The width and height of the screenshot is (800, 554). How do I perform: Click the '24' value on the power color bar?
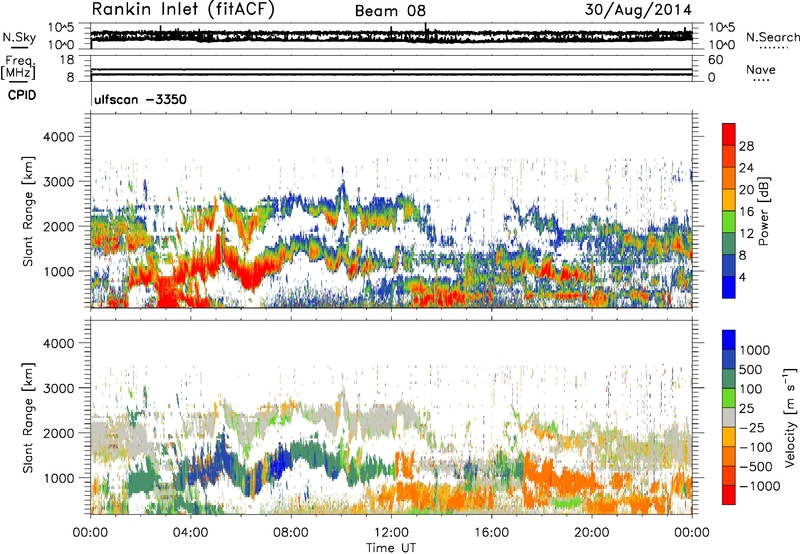coord(746,168)
